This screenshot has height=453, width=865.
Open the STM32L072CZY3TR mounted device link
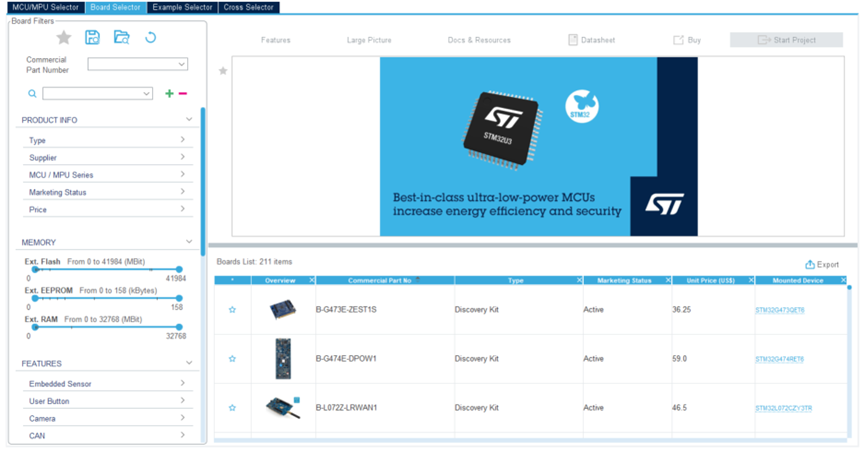point(783,408)
